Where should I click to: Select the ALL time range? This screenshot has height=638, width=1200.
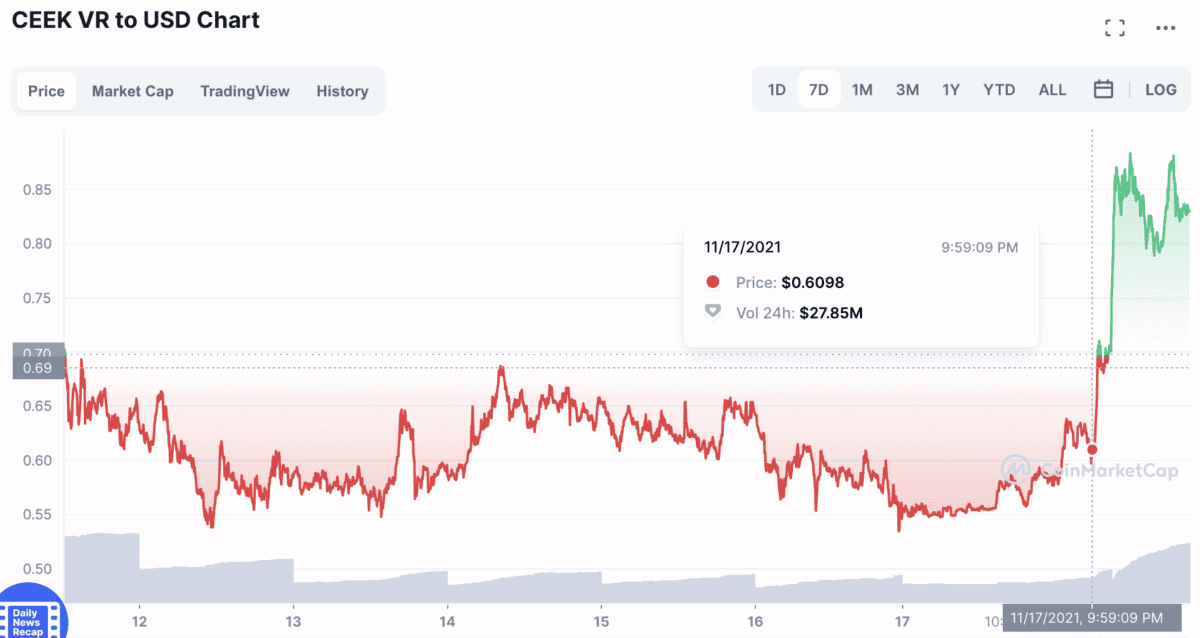click(1052, 89)
